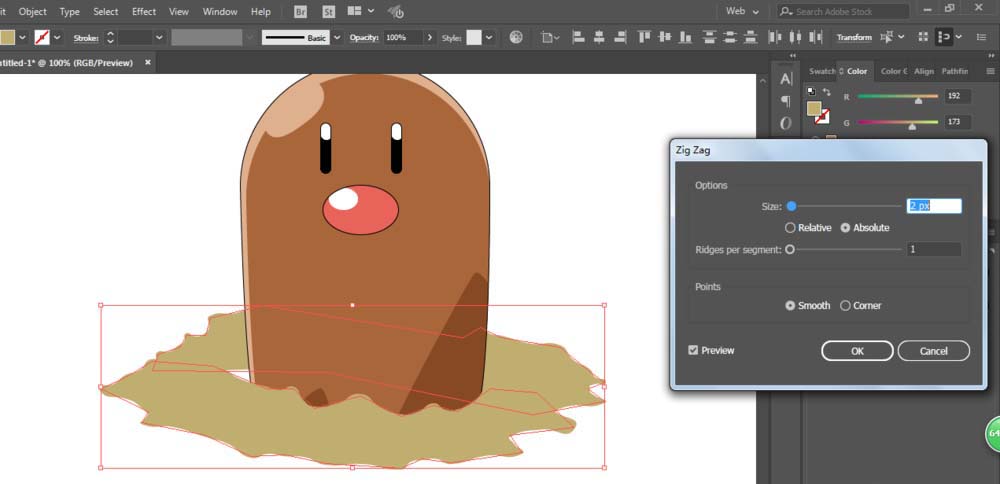1000x484 pixels.
Task: Choose Corner points in Zig Zag
Action: click(846, 306)
